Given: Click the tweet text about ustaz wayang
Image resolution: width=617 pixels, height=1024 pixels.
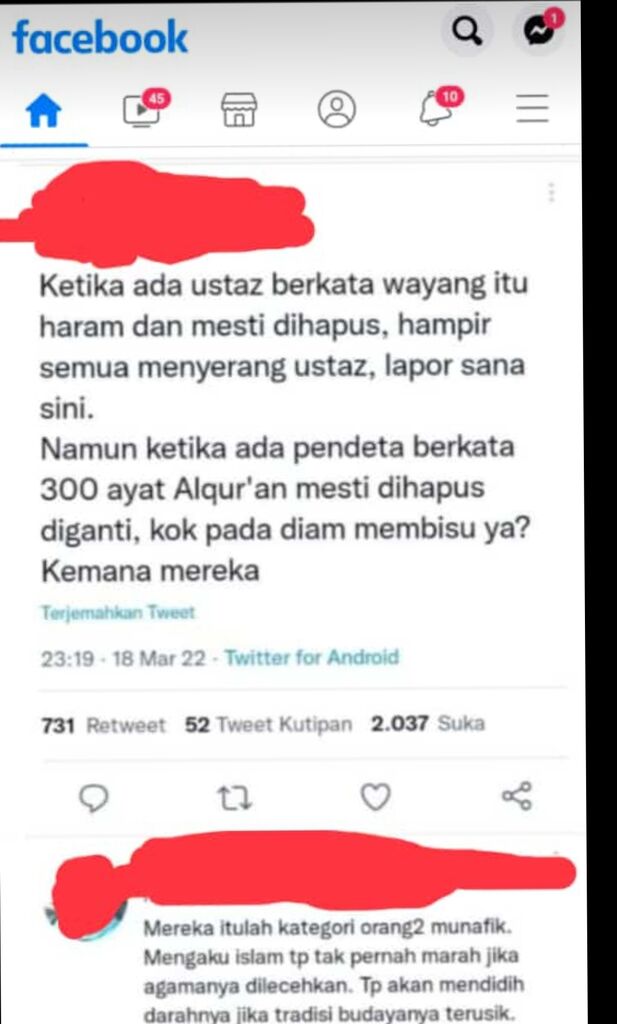Looking at the screenshot, I should point(285,428).
